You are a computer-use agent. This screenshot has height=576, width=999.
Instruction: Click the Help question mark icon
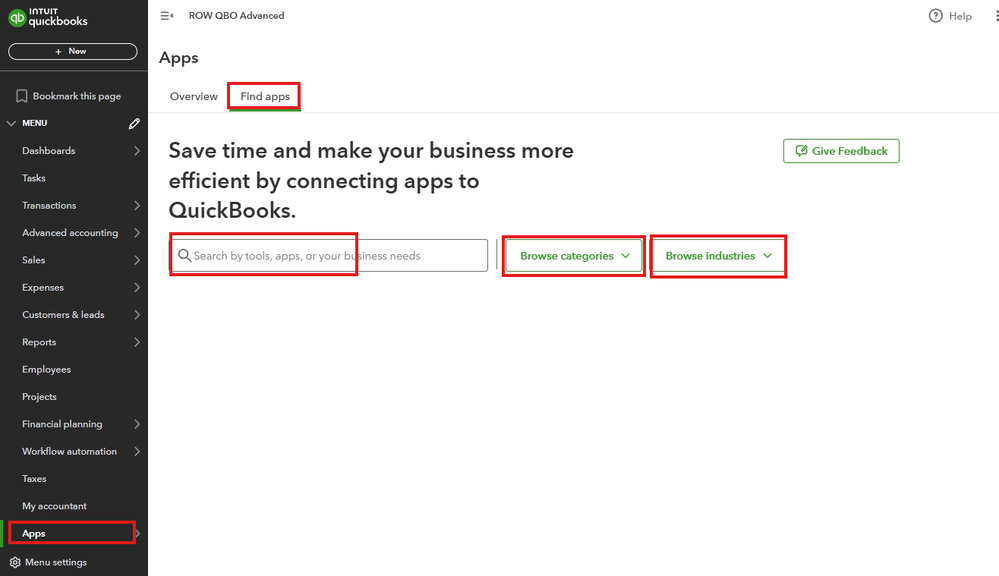tap(936, 16)
